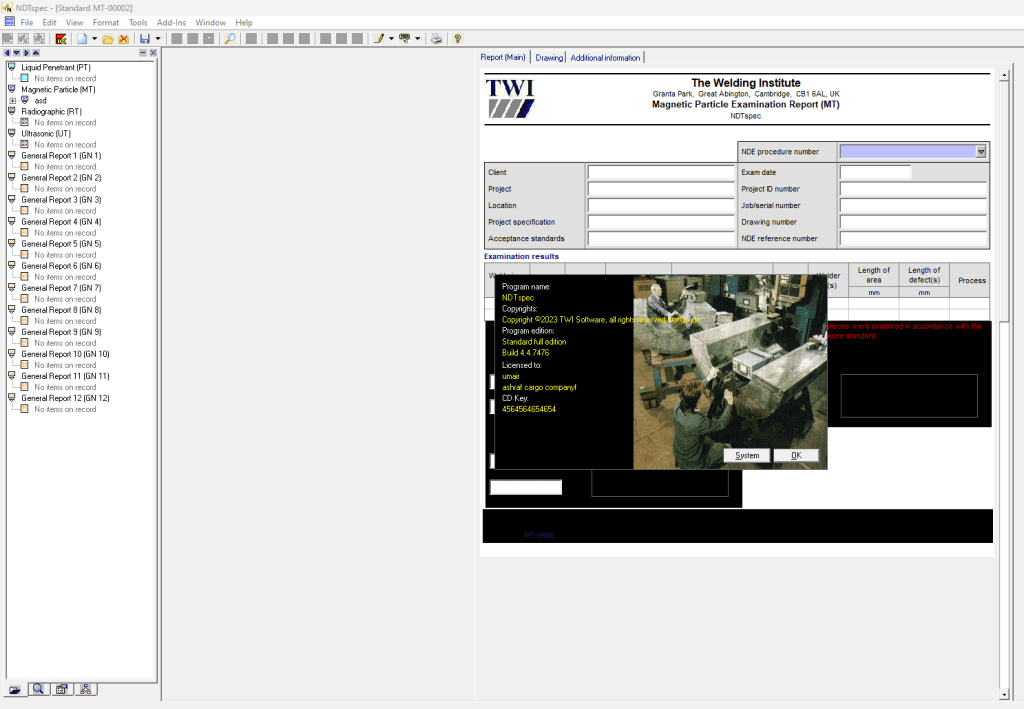Viewport: 1024px width, 709px height.
Task: Click the pencil tool icon in toolbar
Action: click(378, 38)
